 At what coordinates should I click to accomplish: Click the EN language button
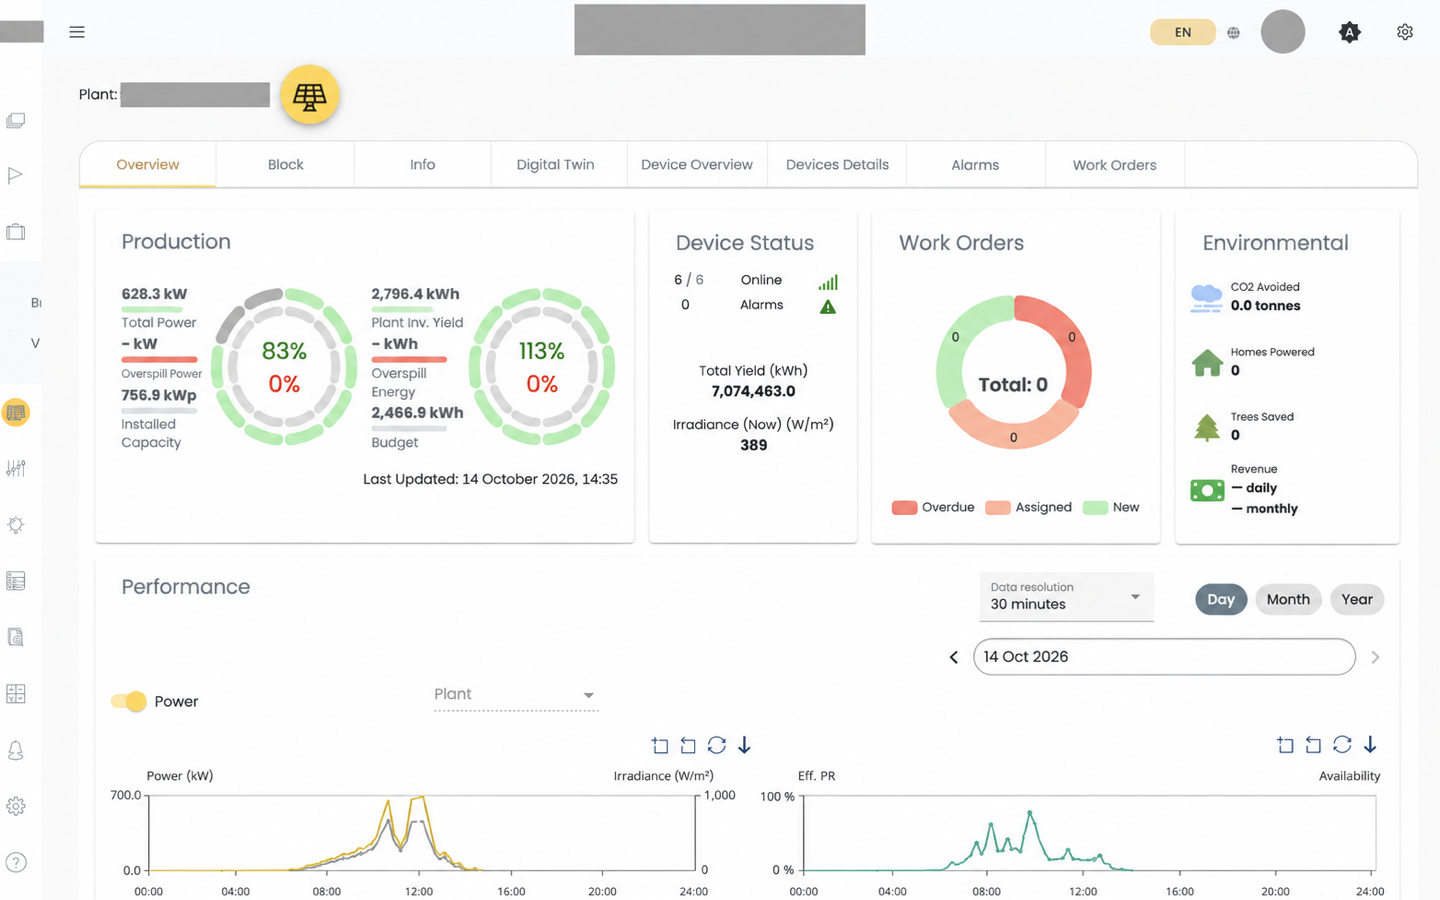pos(1183,32)
